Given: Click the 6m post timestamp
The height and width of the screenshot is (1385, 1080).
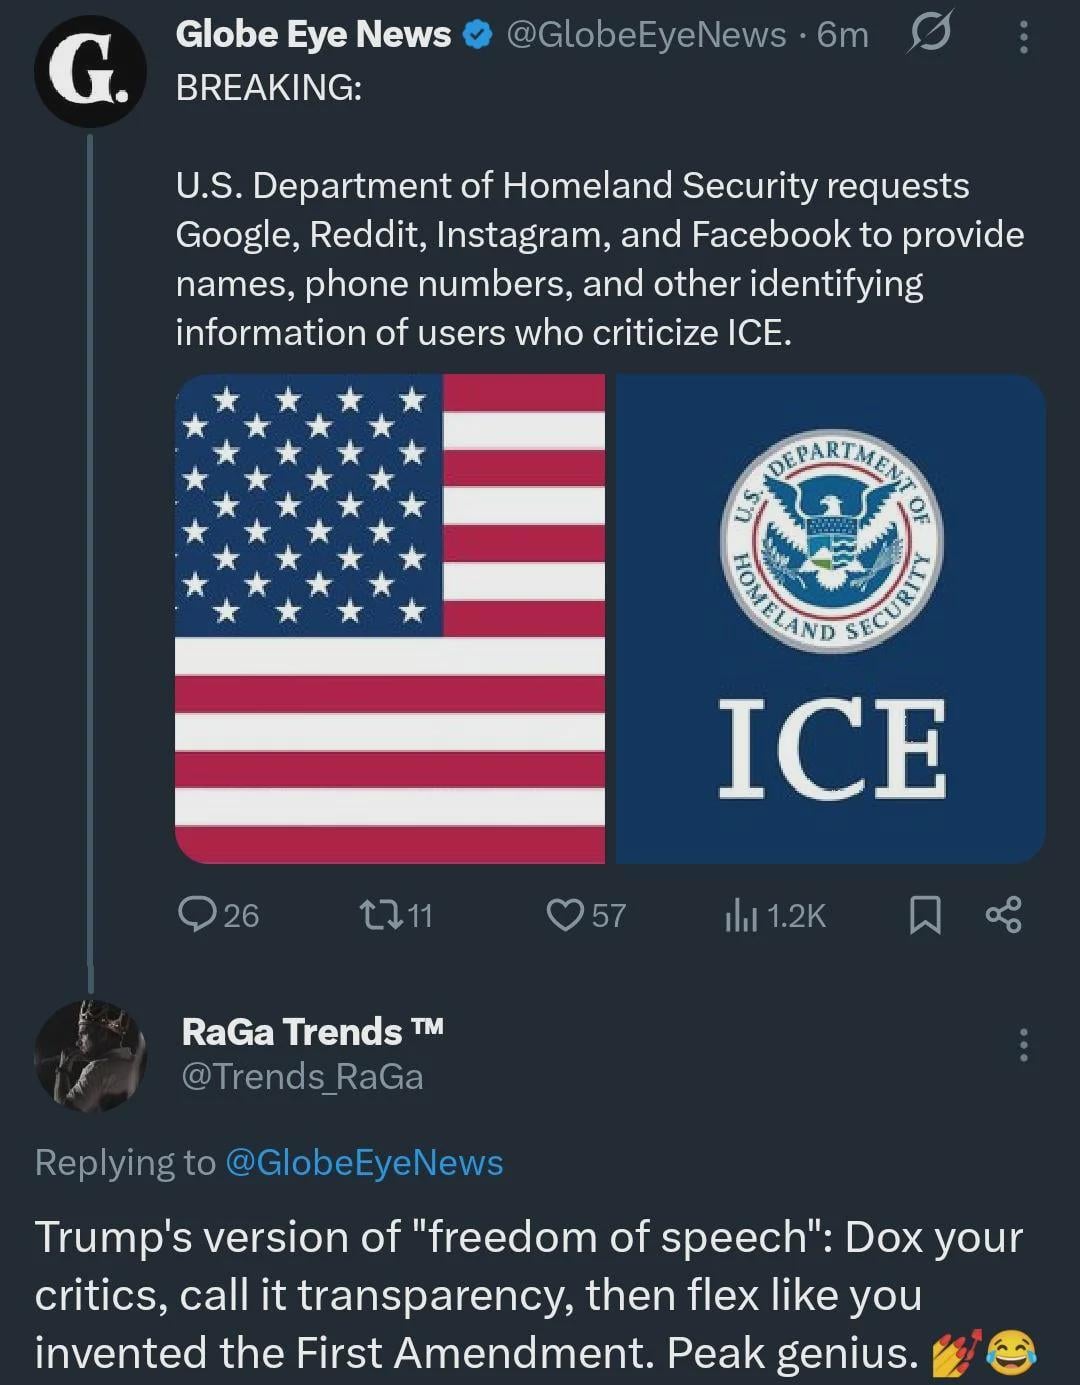Looking at the screenshot, I should pos(843,35).
